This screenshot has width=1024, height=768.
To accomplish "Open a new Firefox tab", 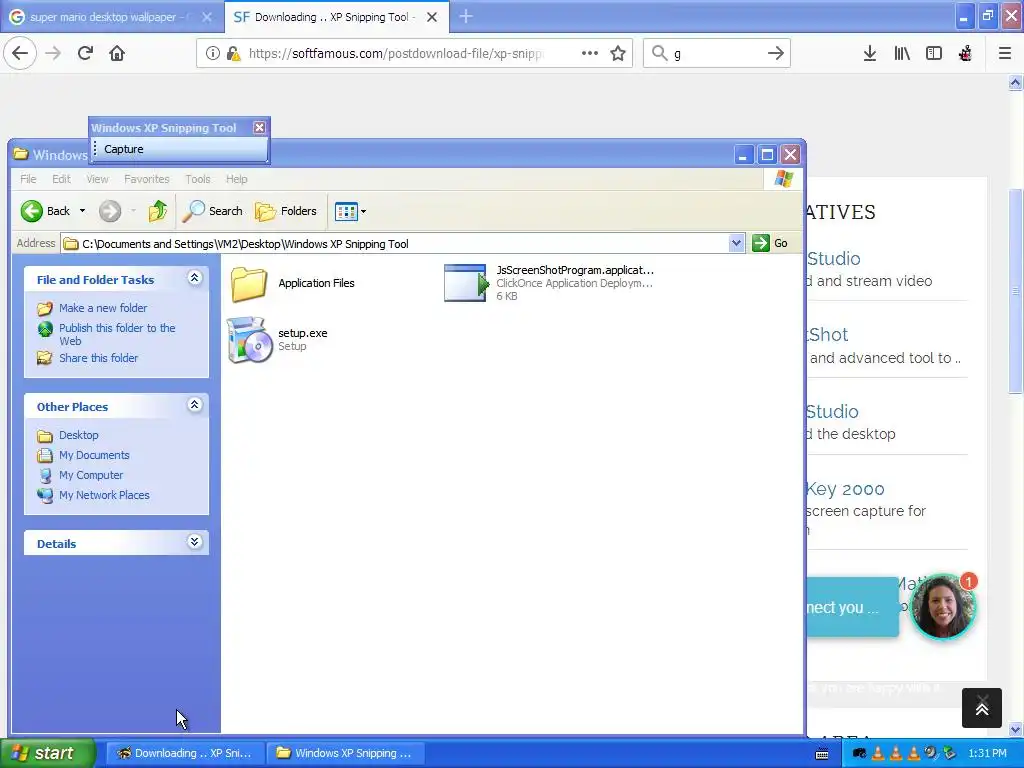I will click(x=466, y=17).
